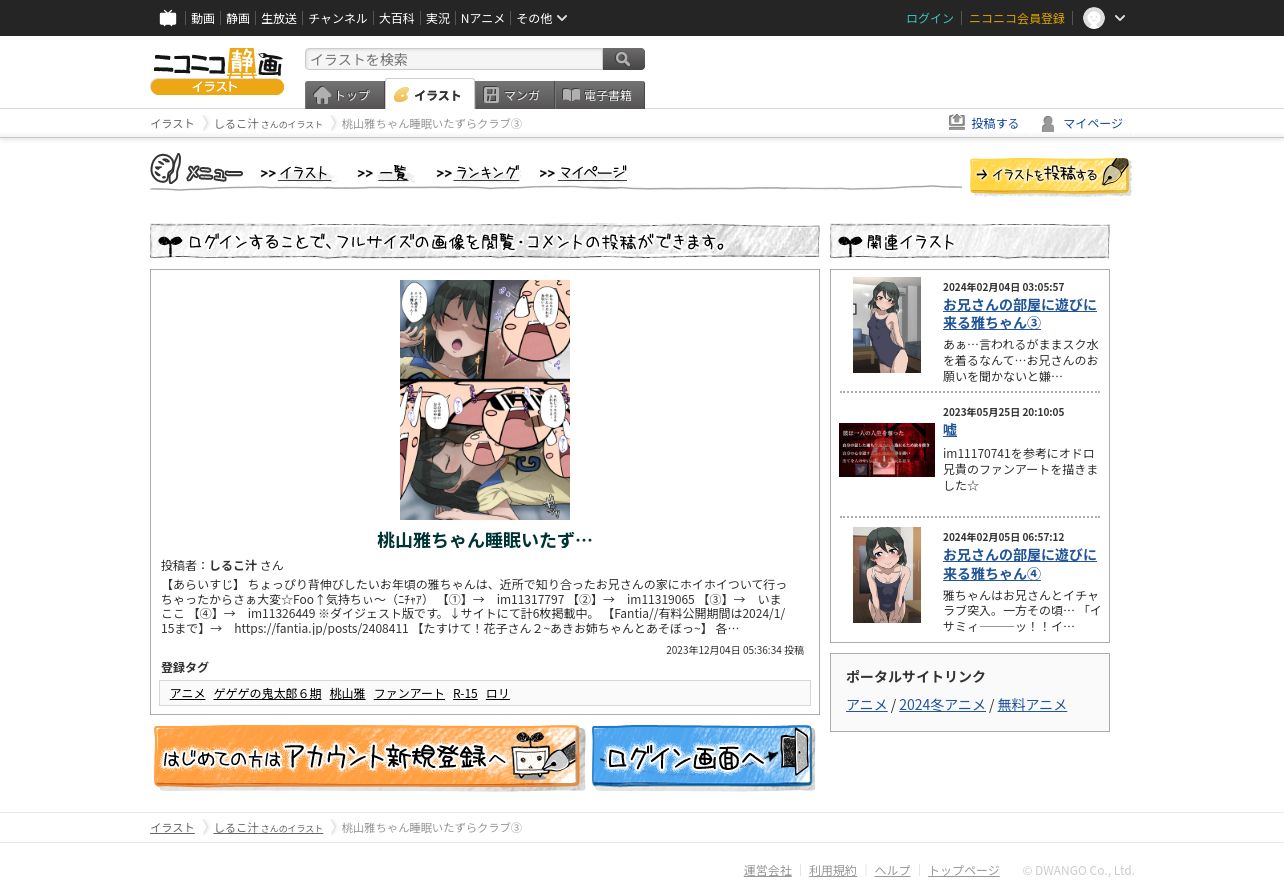Click the person icon beside マイページ in header
1284x883 pixels.
tap(1048, 123)
